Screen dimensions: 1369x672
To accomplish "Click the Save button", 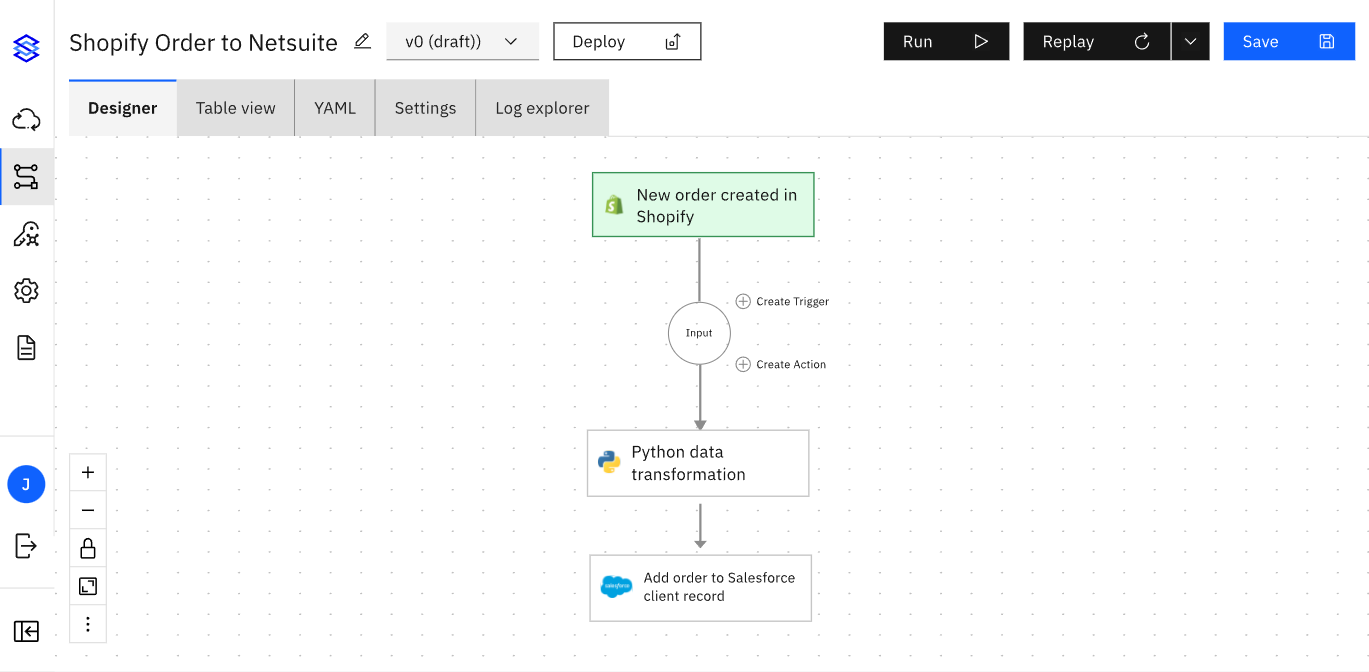I will [x=1289, y=42].
